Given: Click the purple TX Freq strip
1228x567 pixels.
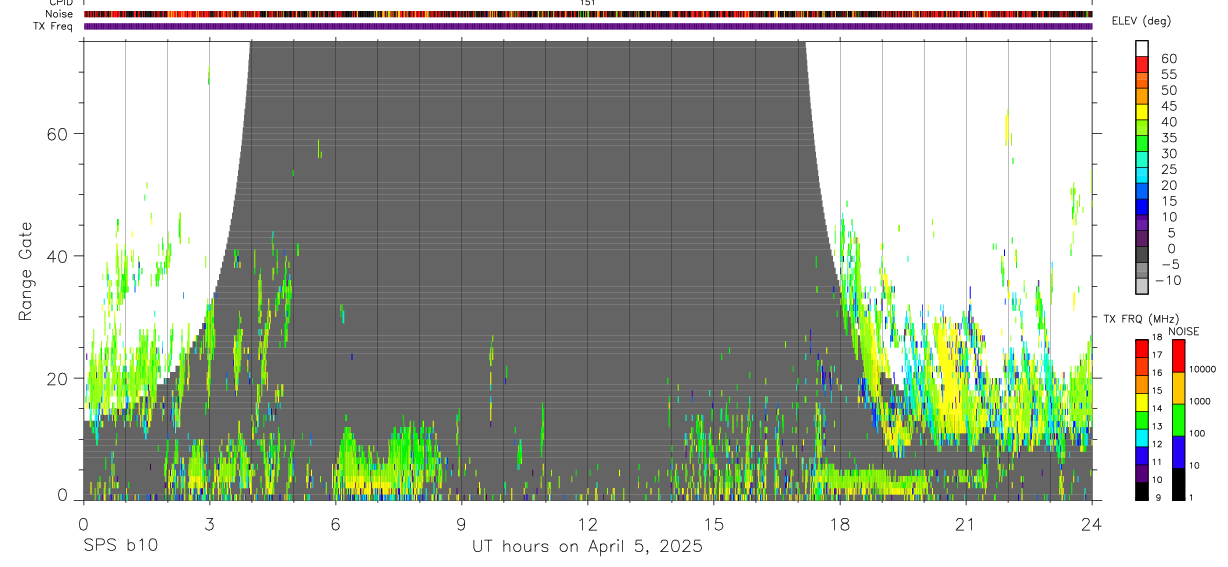Looking at the screenshot, I should (588, 26).
